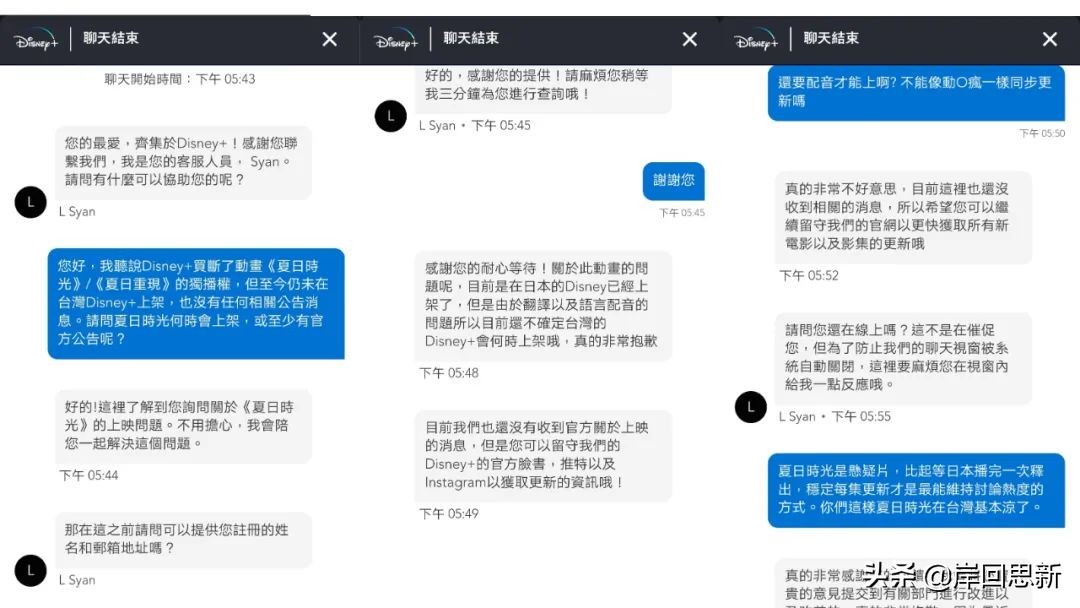Image resolution: width=1080 pixels, height=608 pixels.
Task: Click L avatar next to 註冊的姓名和郵箱 request
Action: 30,571
